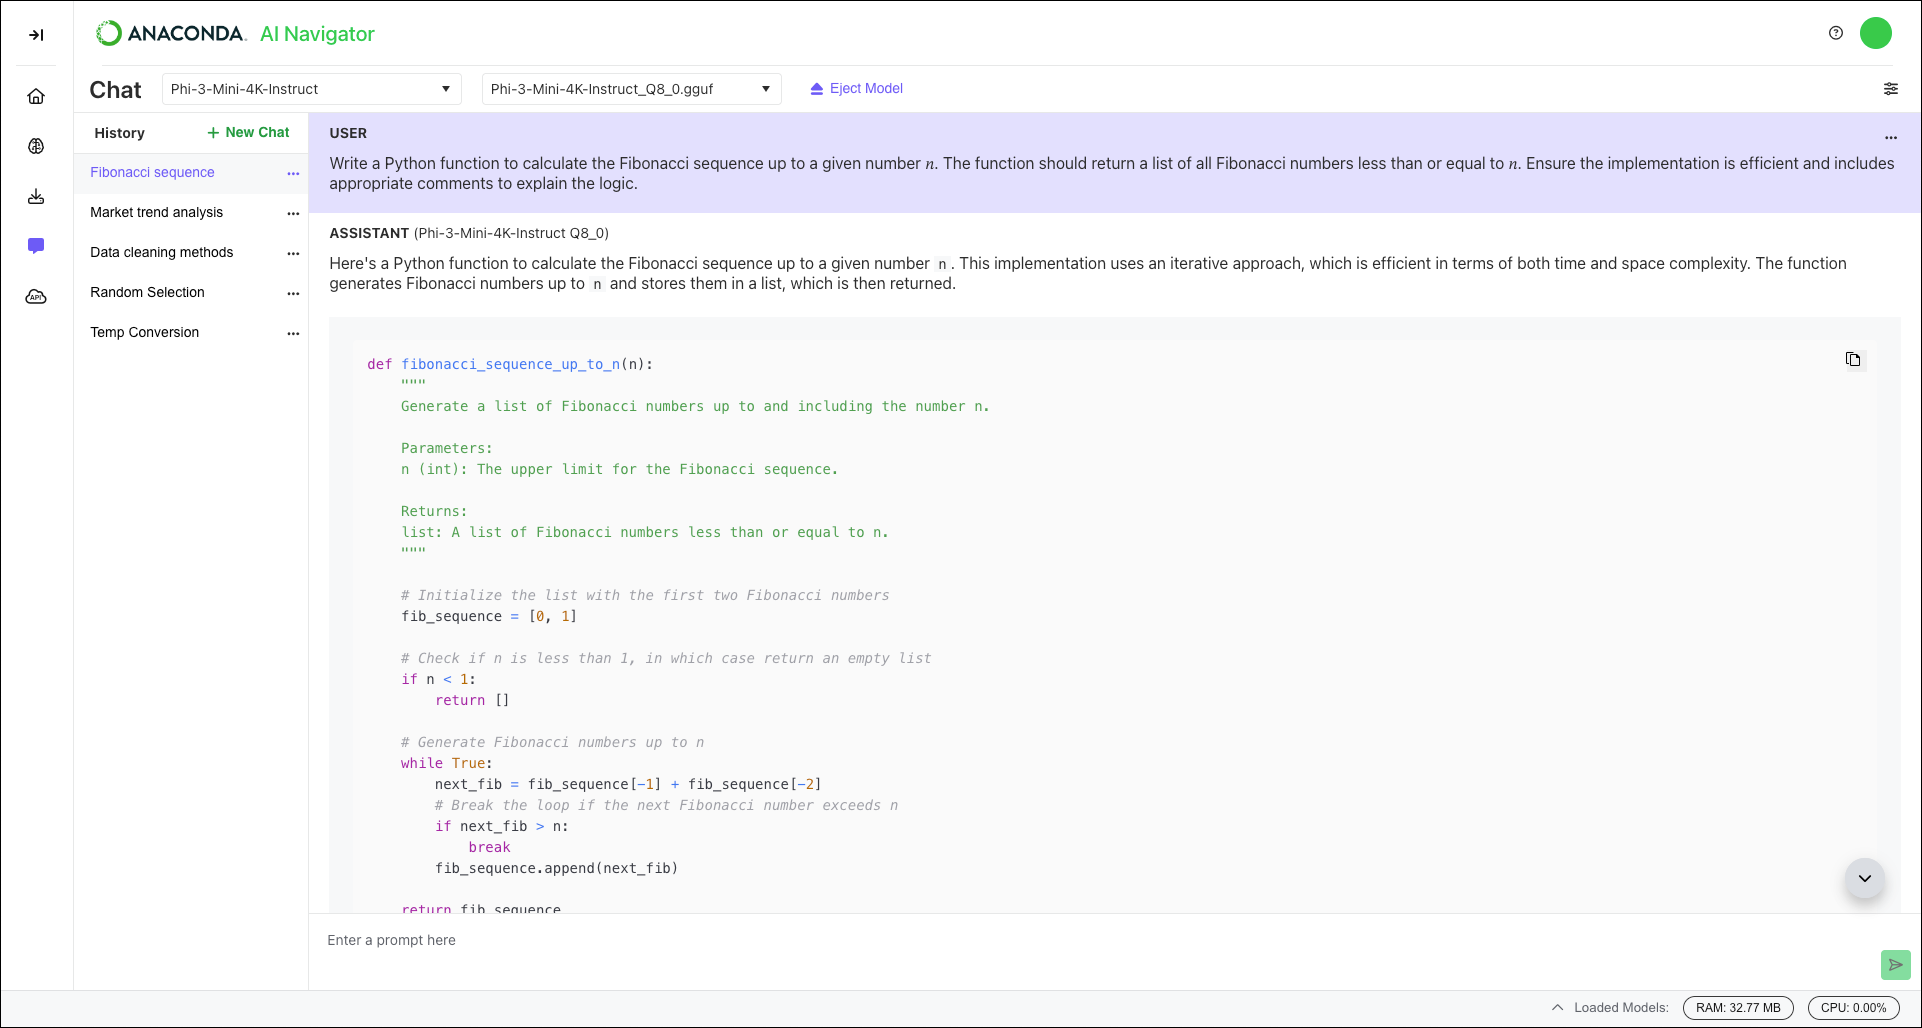1922x1028 pixels.
Task: Open more options for Data cleaning methods
Action: [x=293, y=253]
